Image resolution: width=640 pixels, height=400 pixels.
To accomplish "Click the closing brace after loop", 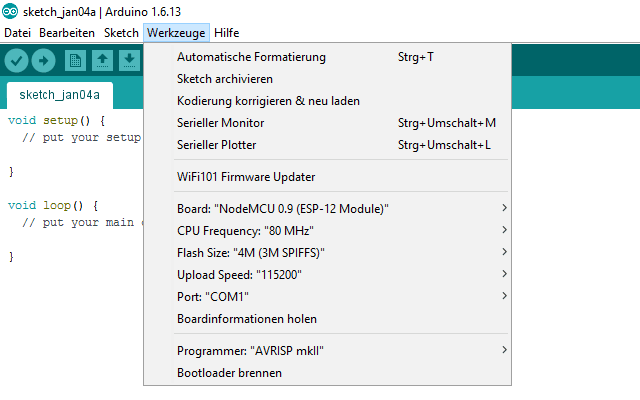I will (11, 257).
